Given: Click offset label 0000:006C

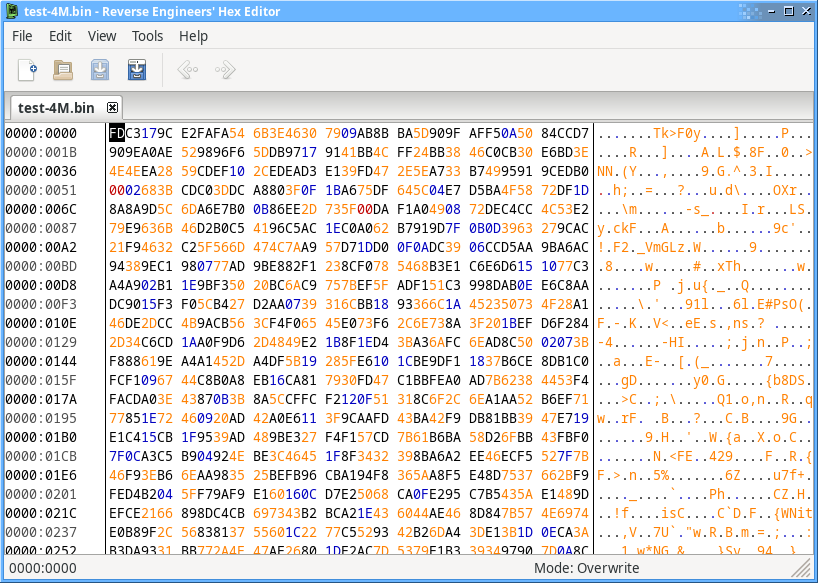Looking at the screenshot, I should (x=41, y=210).
